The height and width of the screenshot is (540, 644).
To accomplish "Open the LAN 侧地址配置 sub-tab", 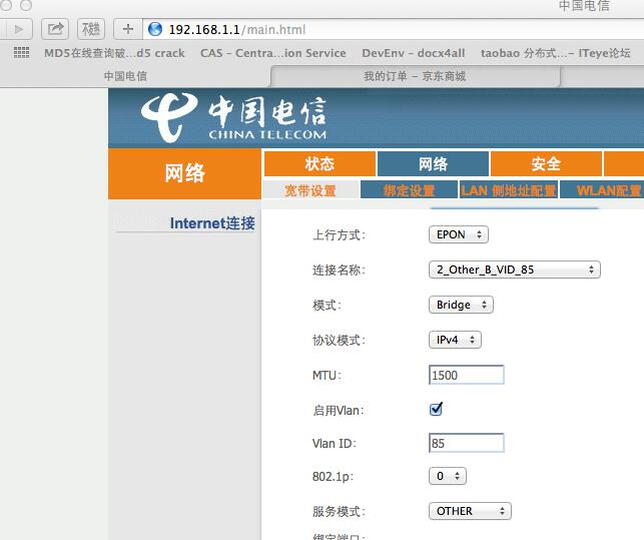I will point(508,191).
